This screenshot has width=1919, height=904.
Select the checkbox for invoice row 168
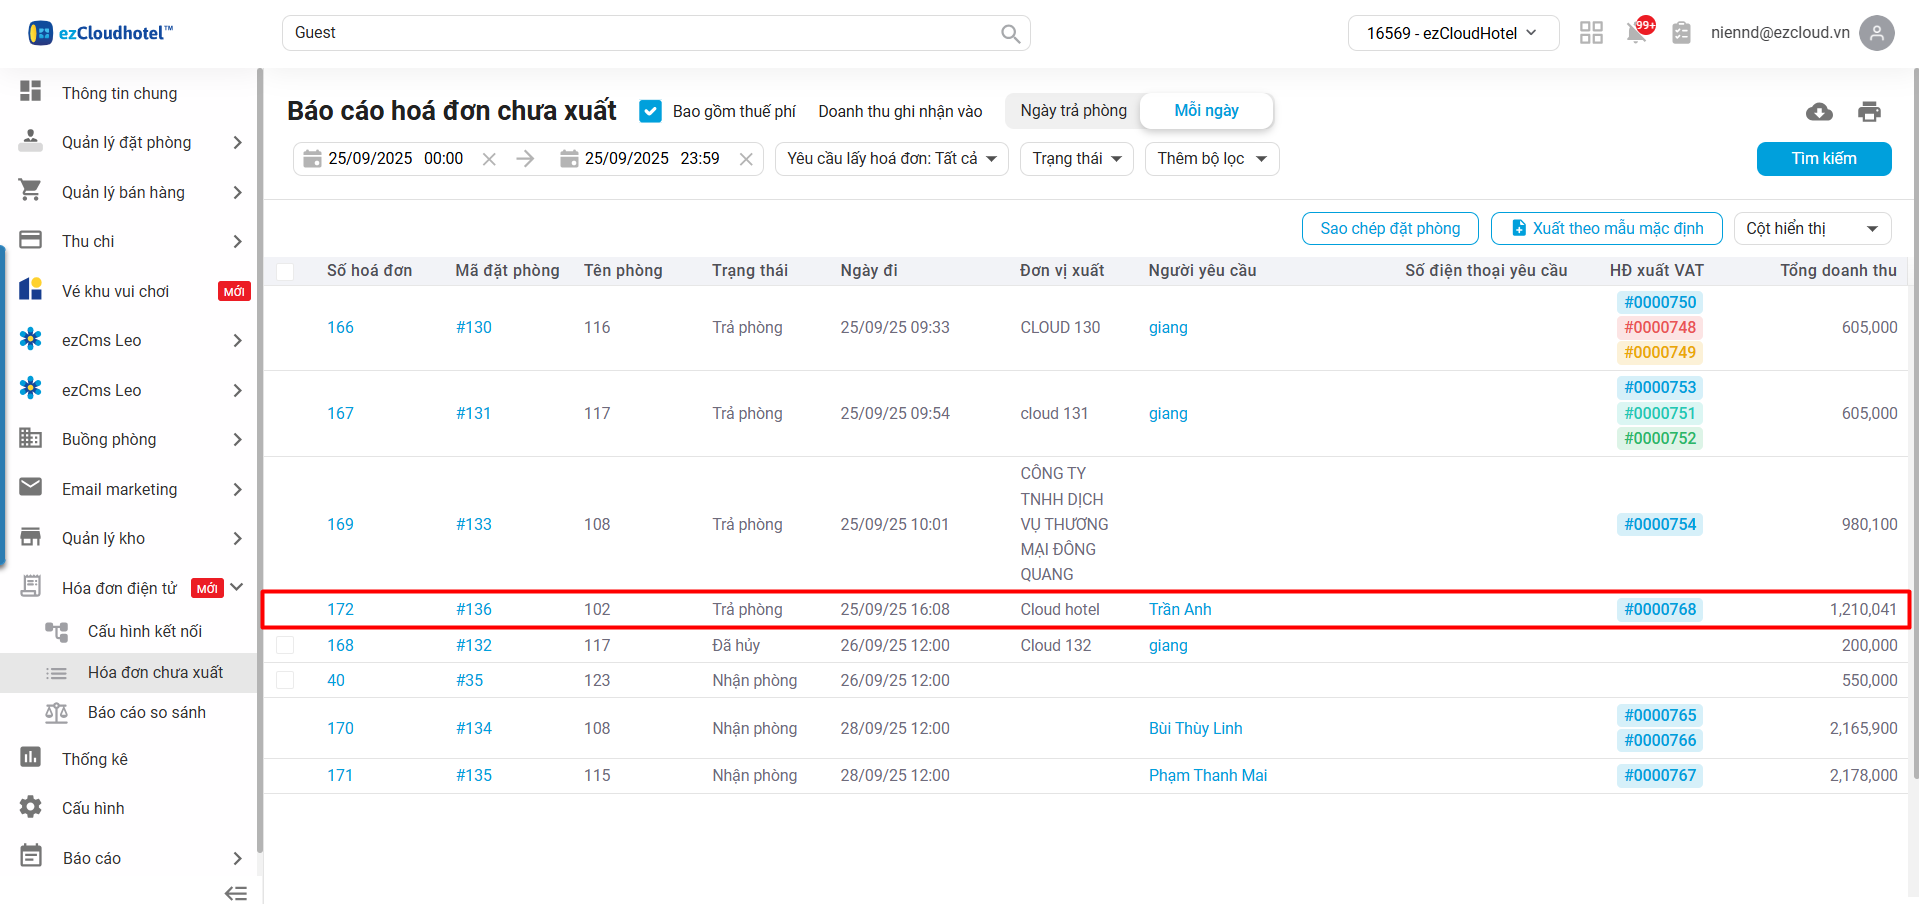pos(285,646)
